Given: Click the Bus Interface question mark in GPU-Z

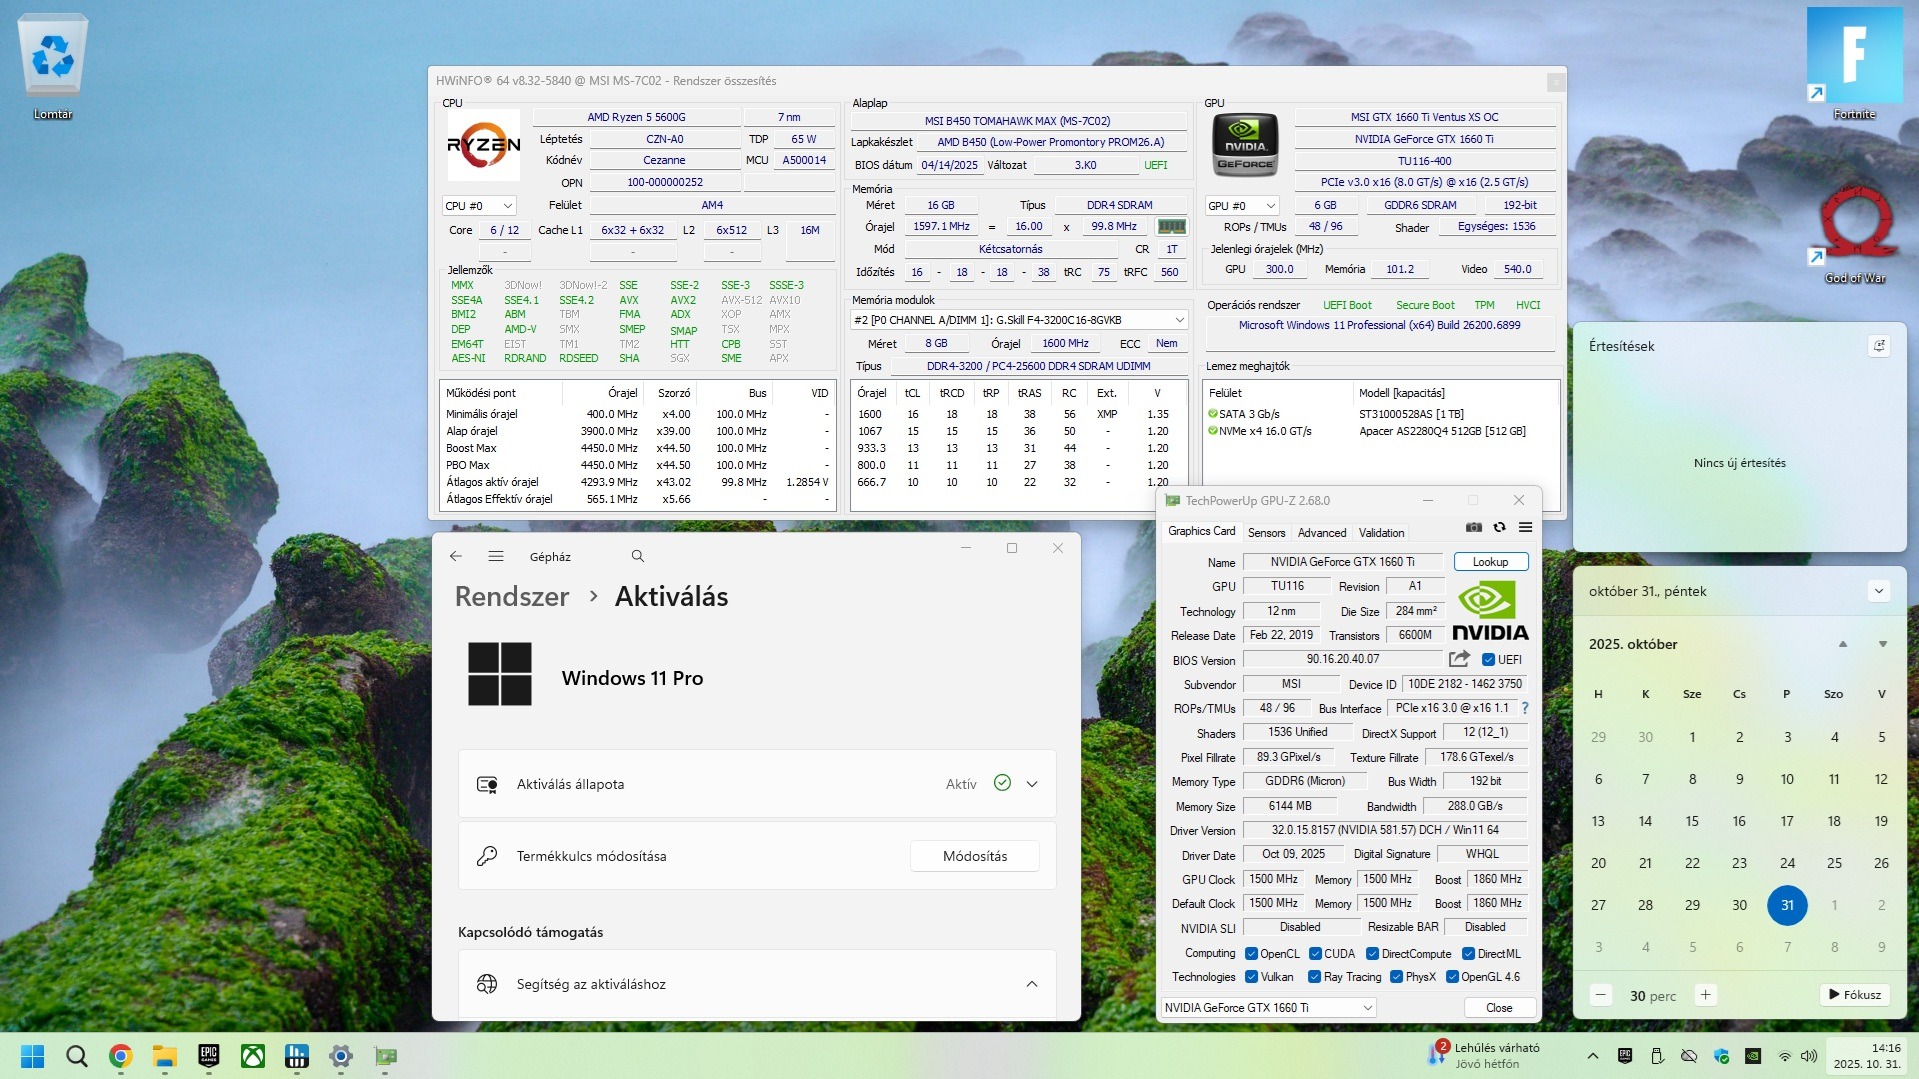Looking at the screenshot, I should click(x=1525, y=708).
